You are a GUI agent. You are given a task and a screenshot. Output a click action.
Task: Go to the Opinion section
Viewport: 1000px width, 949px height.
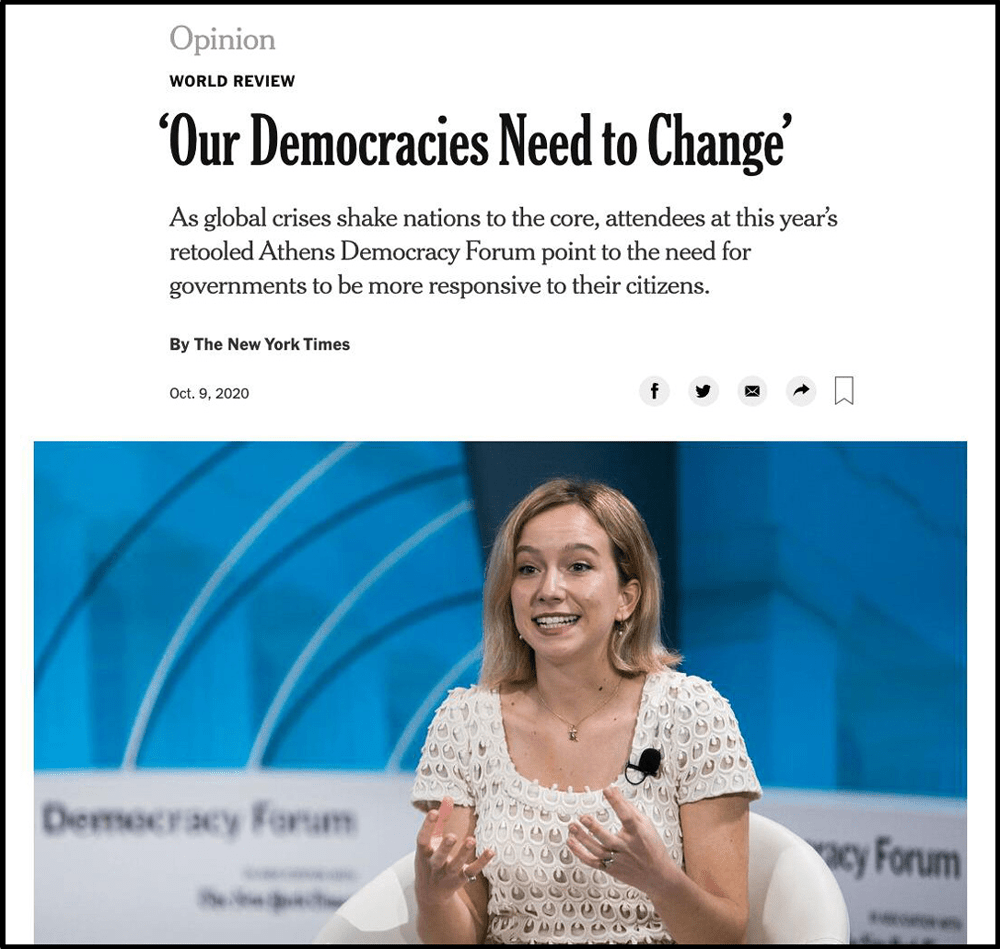[223, 39]
